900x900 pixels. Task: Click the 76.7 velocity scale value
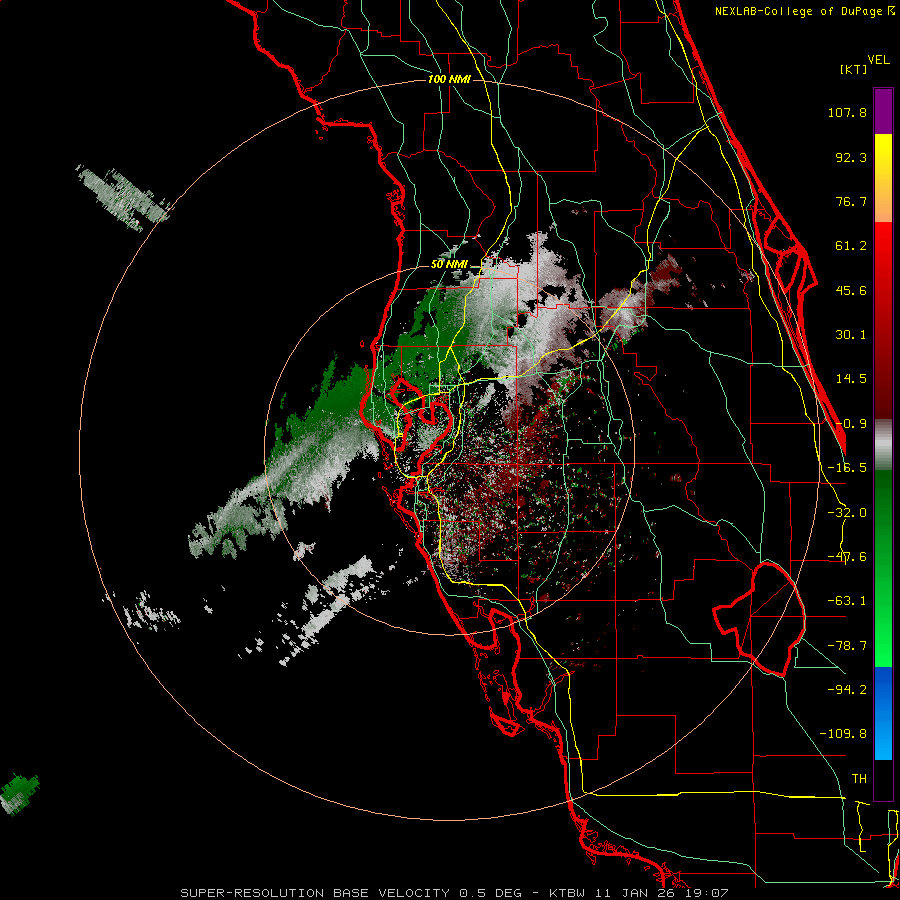[x=851, y=201]
